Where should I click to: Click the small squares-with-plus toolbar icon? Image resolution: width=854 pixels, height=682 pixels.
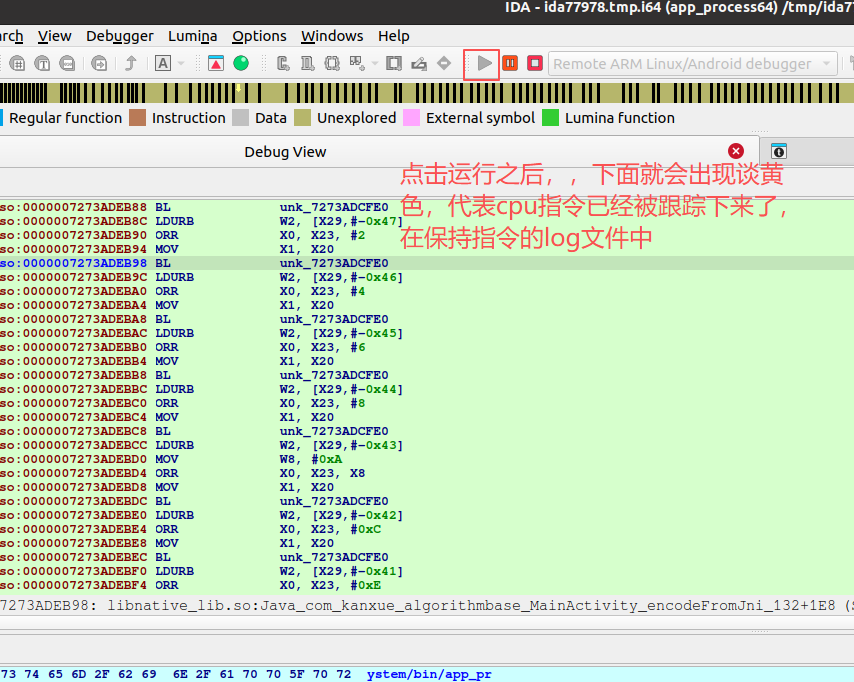tap(357, 63)
